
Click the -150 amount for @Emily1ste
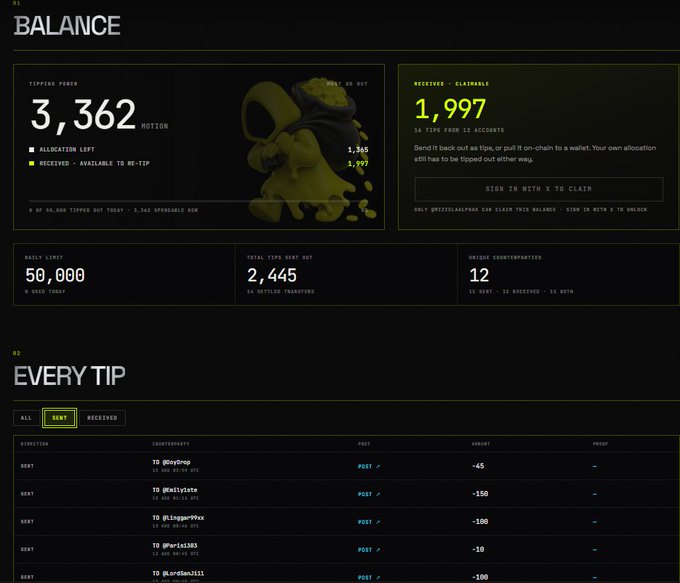[x=480, y=494]
